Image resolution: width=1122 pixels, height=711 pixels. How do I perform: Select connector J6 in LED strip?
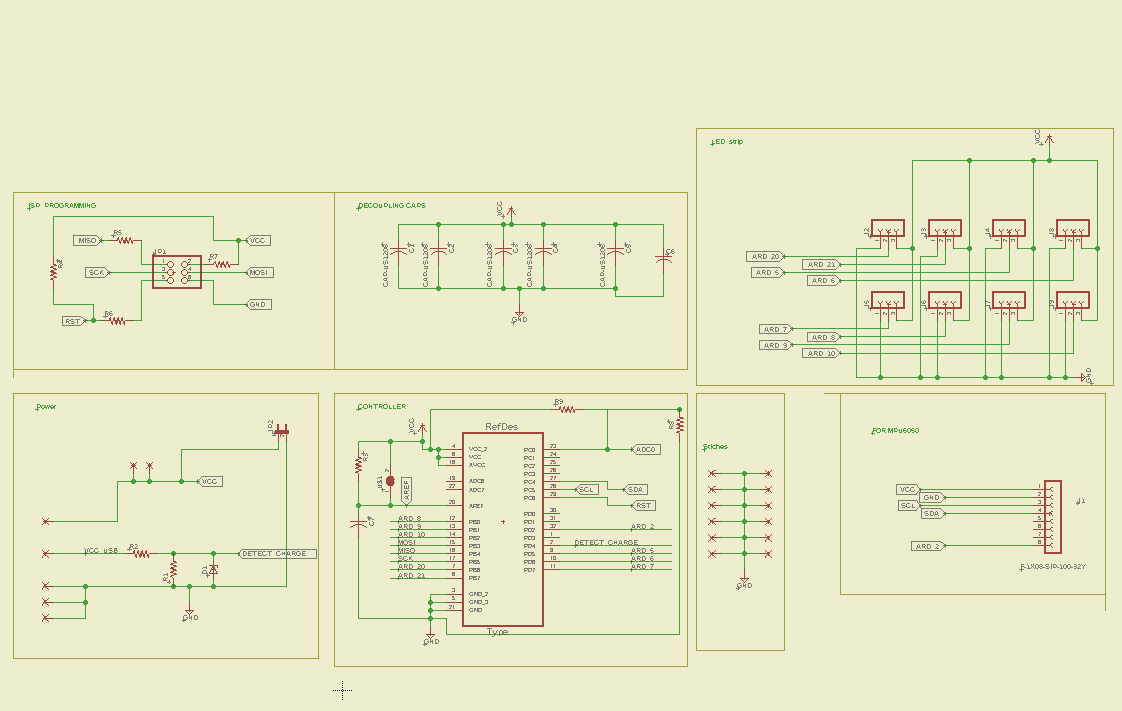[x=945, y=300]
